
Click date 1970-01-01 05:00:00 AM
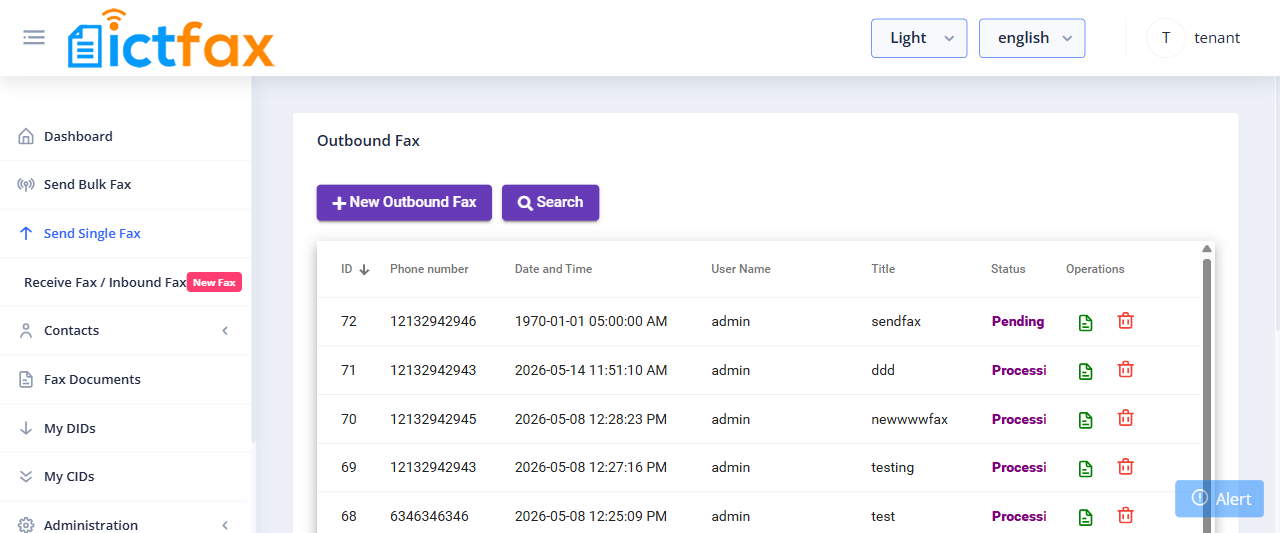click(591, 321)
